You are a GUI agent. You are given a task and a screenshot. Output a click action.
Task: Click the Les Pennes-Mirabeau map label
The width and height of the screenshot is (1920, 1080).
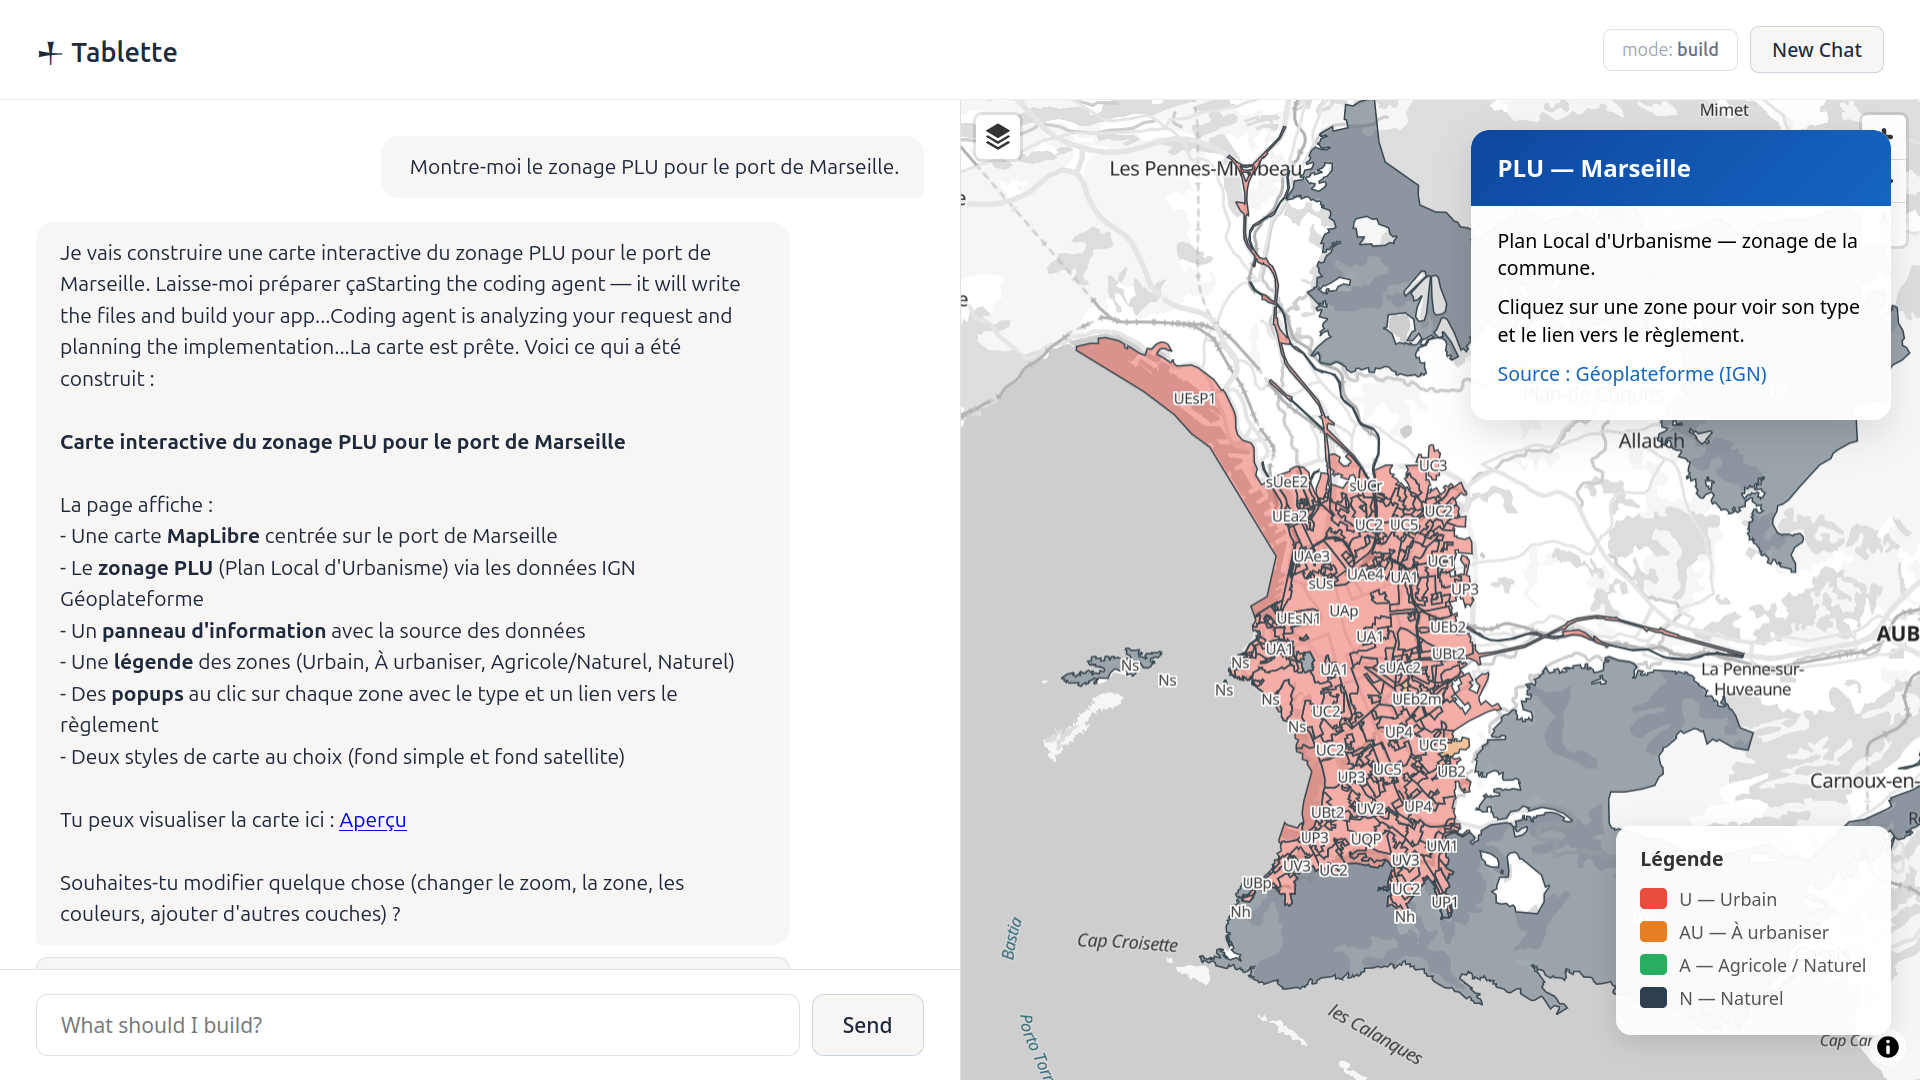pos(1205,169)
